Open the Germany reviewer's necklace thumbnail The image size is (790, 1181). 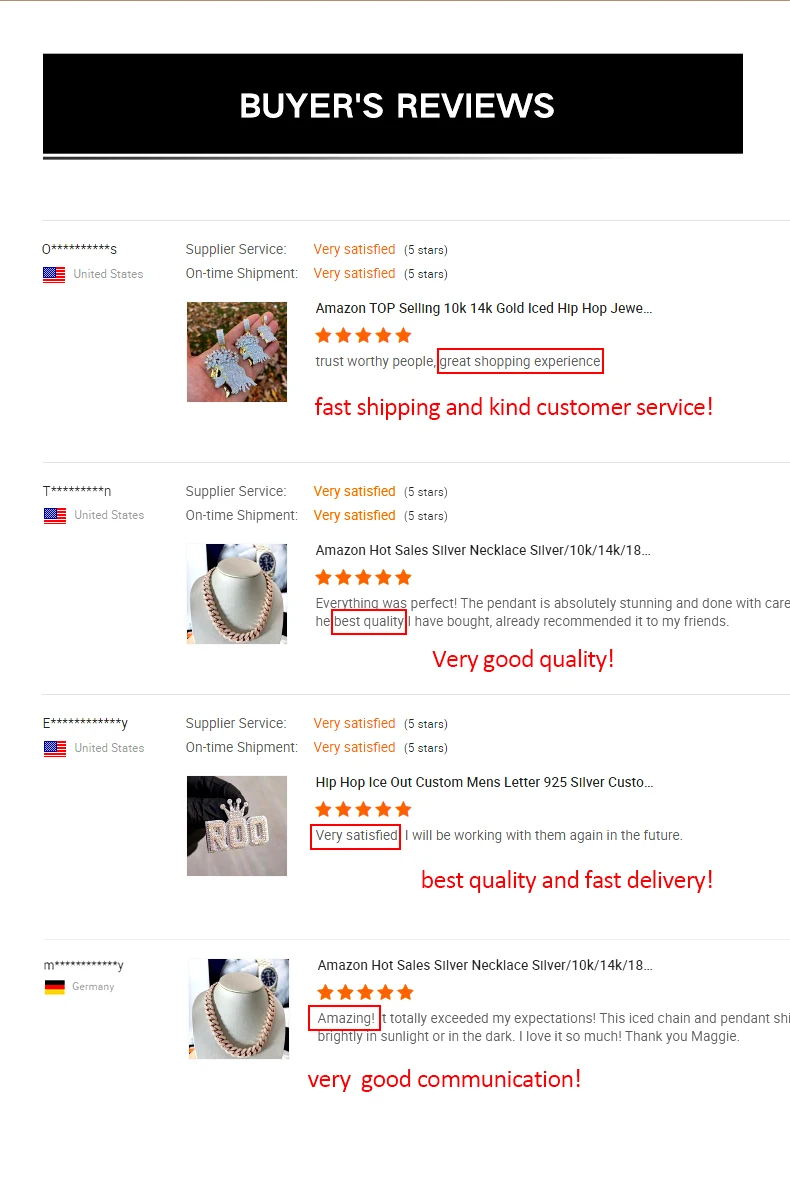(x=239, y=1009)
